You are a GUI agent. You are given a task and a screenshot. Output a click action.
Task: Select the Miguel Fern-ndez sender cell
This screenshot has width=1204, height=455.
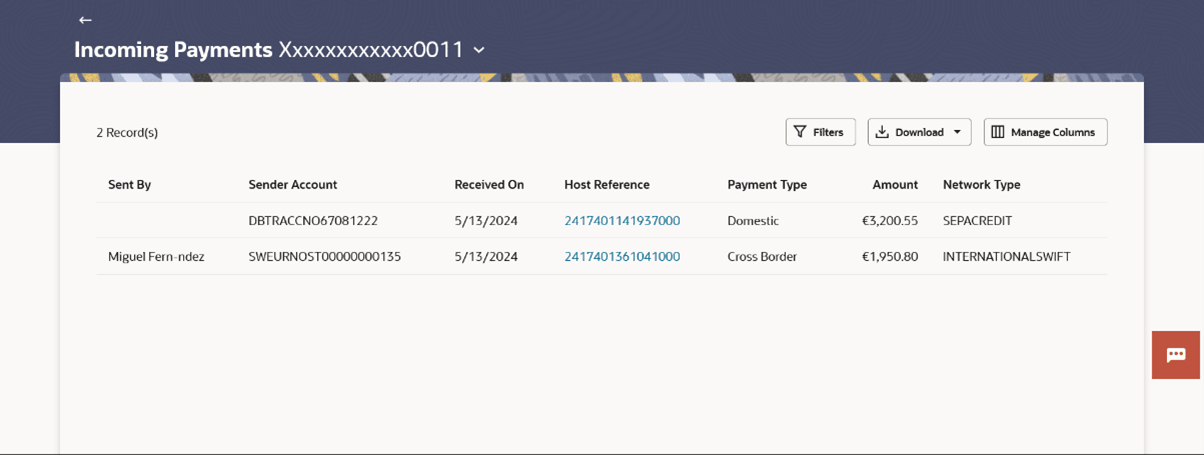pyautogui.click(x=156, y=257)
